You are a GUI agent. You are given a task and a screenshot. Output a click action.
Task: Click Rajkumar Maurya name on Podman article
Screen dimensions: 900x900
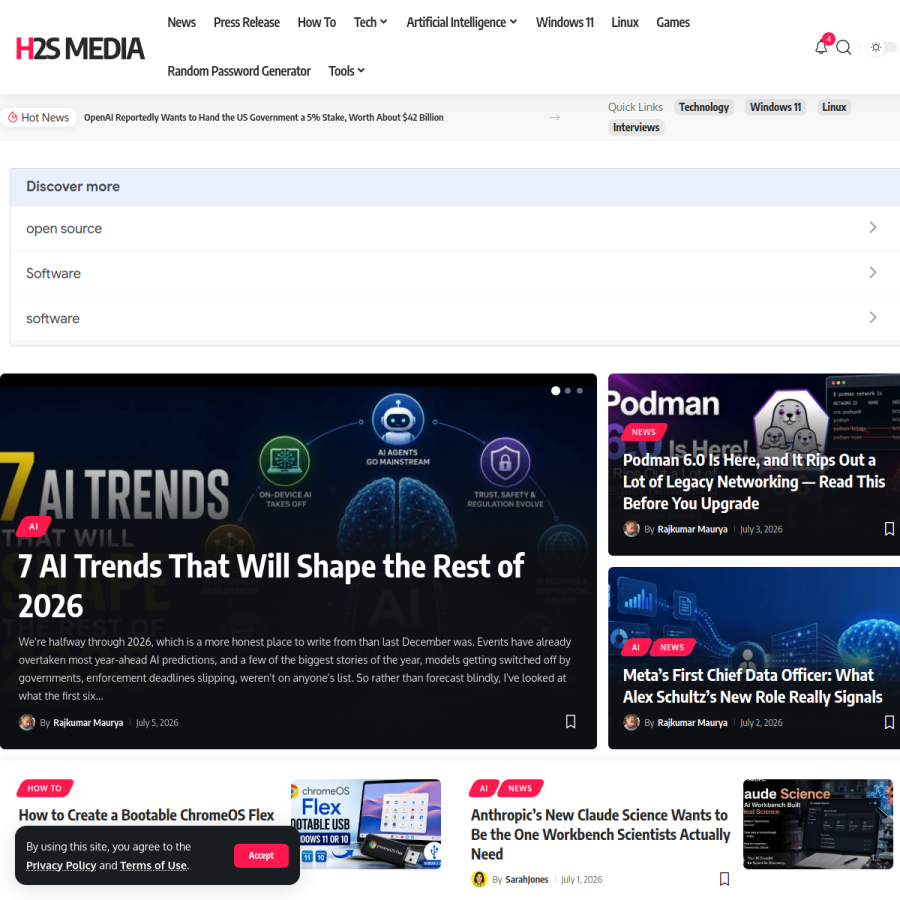pyautogui.click(x=692, y=529)
